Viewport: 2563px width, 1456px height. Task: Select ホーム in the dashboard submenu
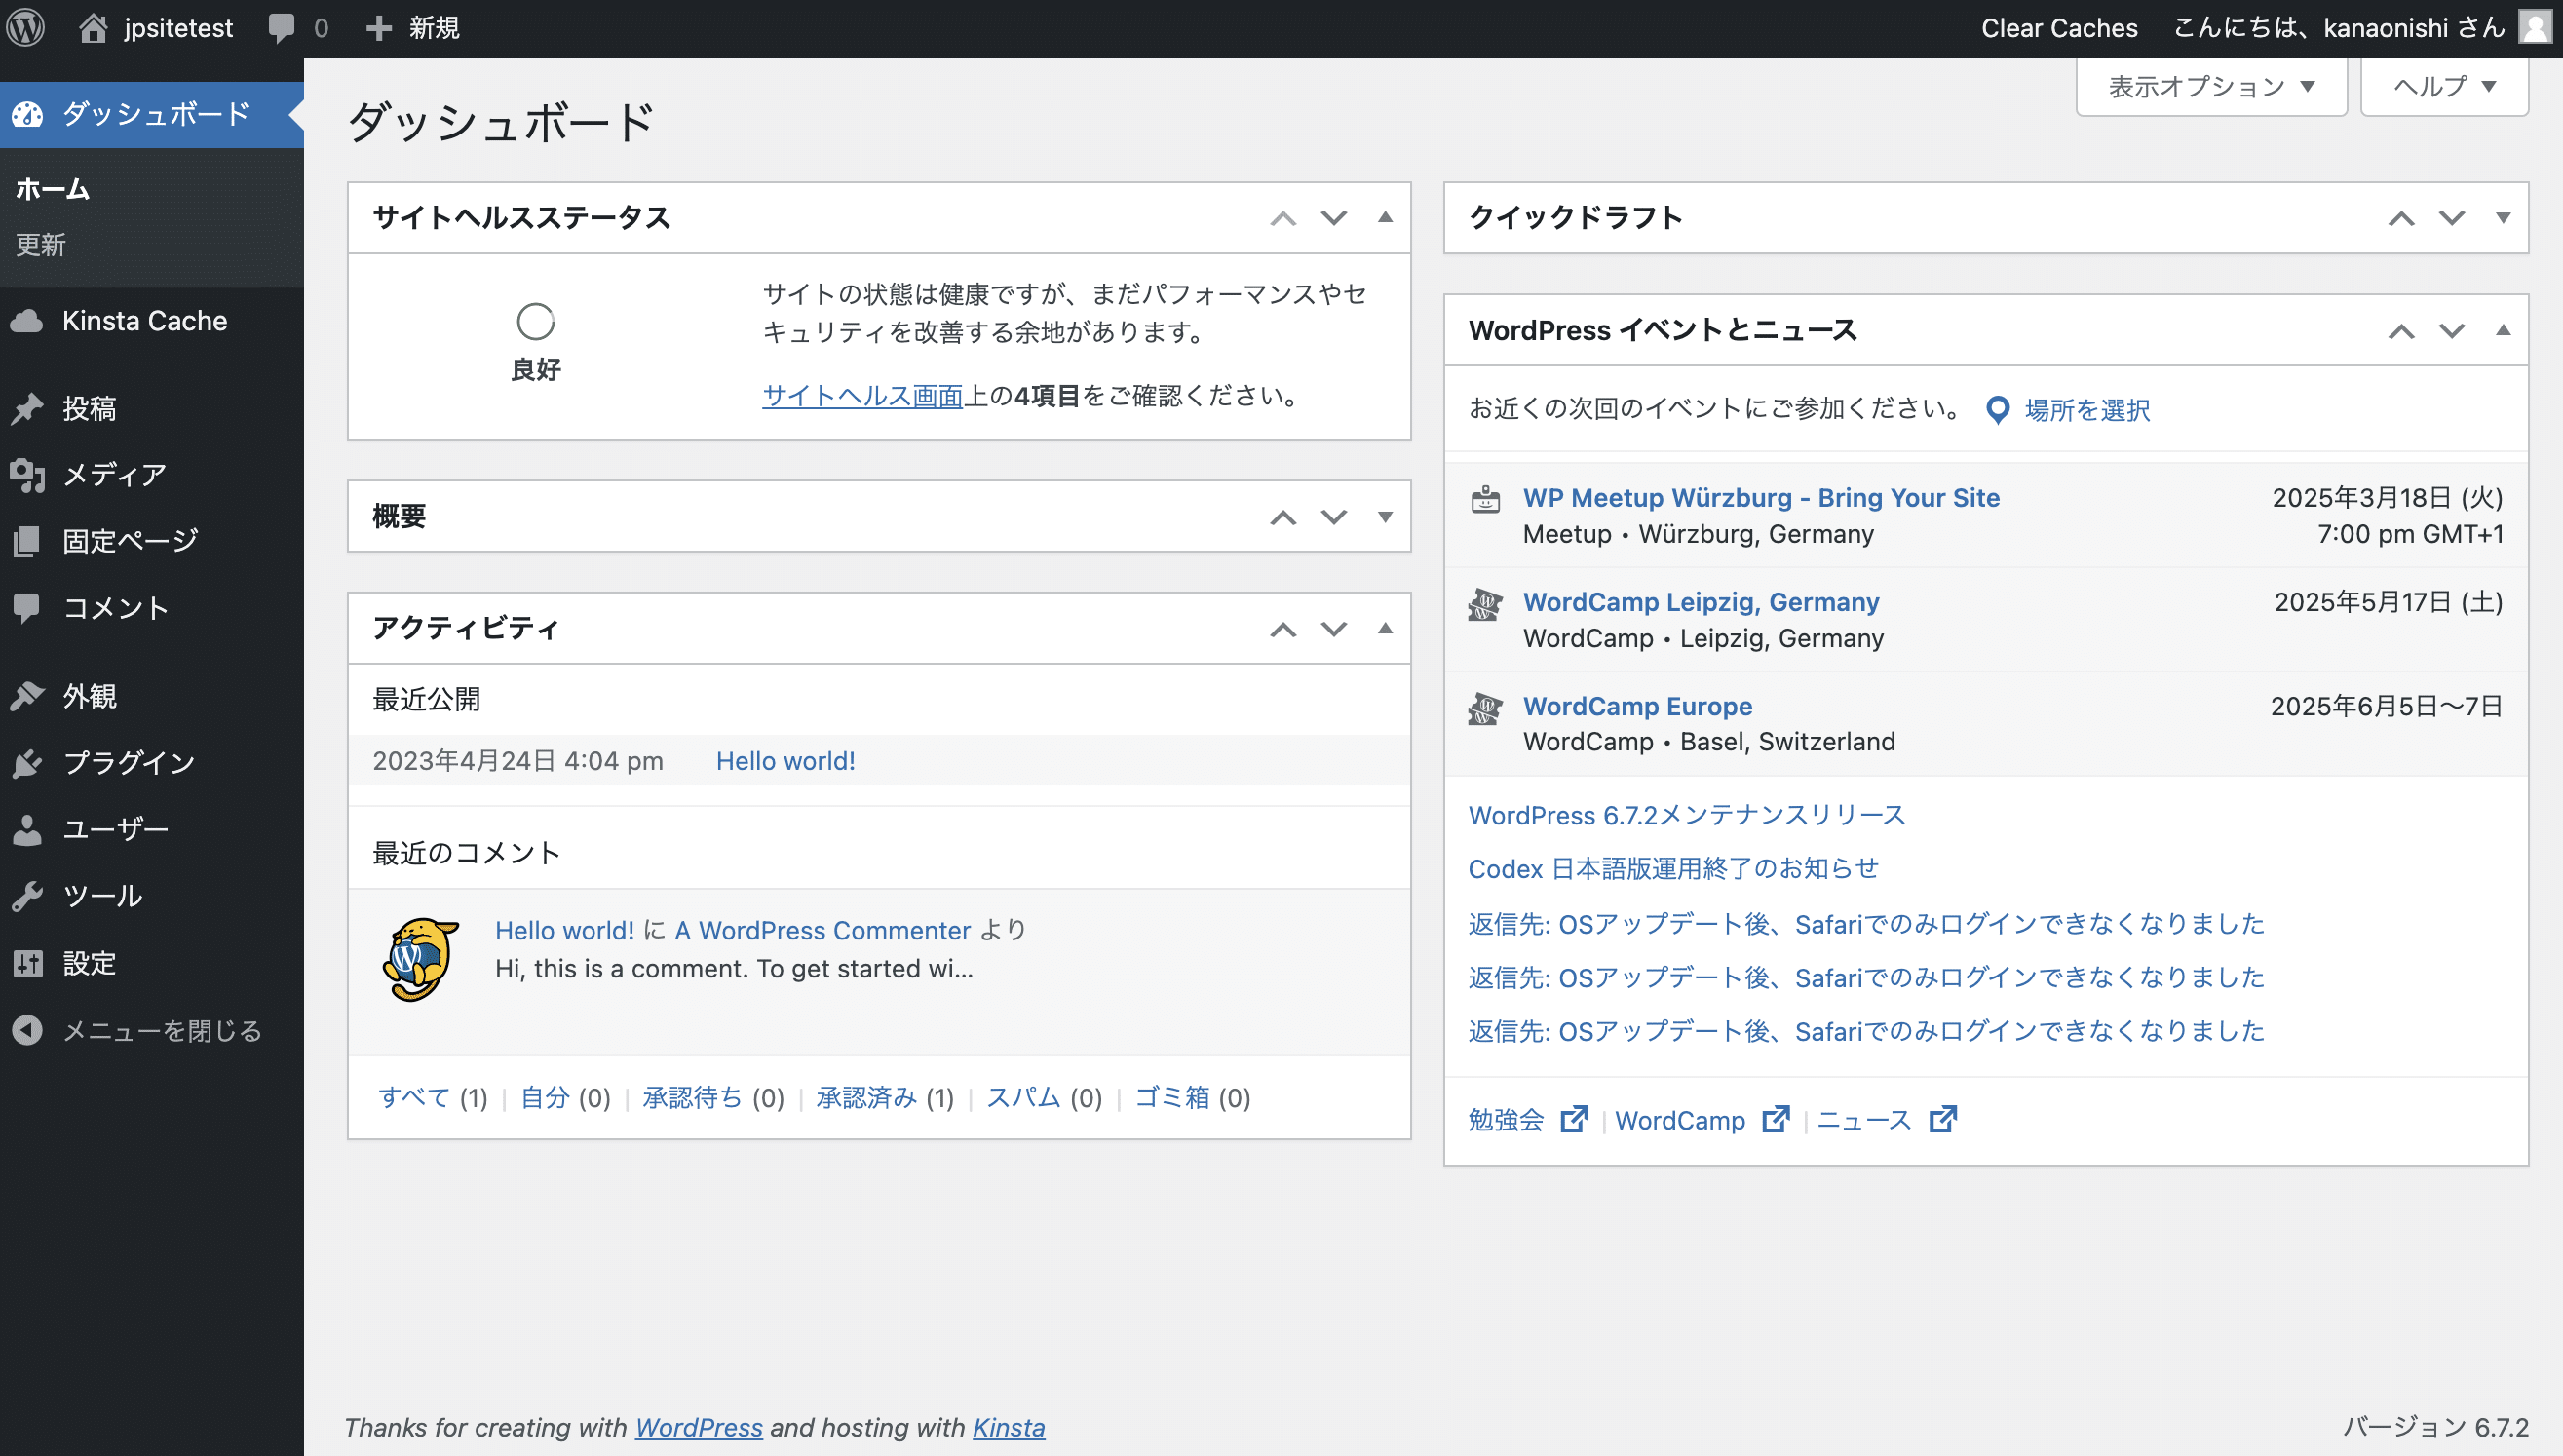[53, 189]
